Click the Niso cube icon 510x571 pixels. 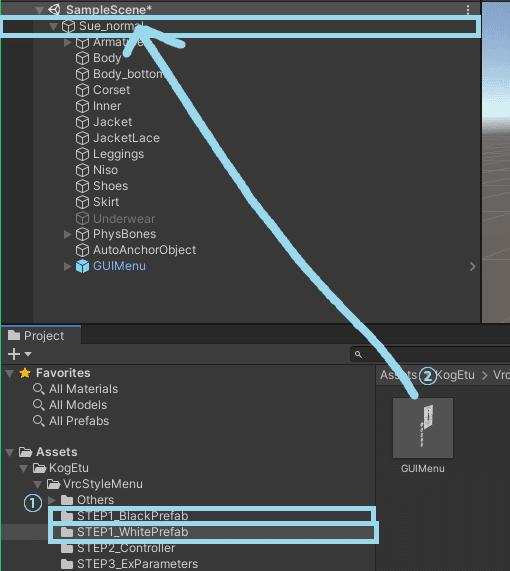(x=82, y=170)
